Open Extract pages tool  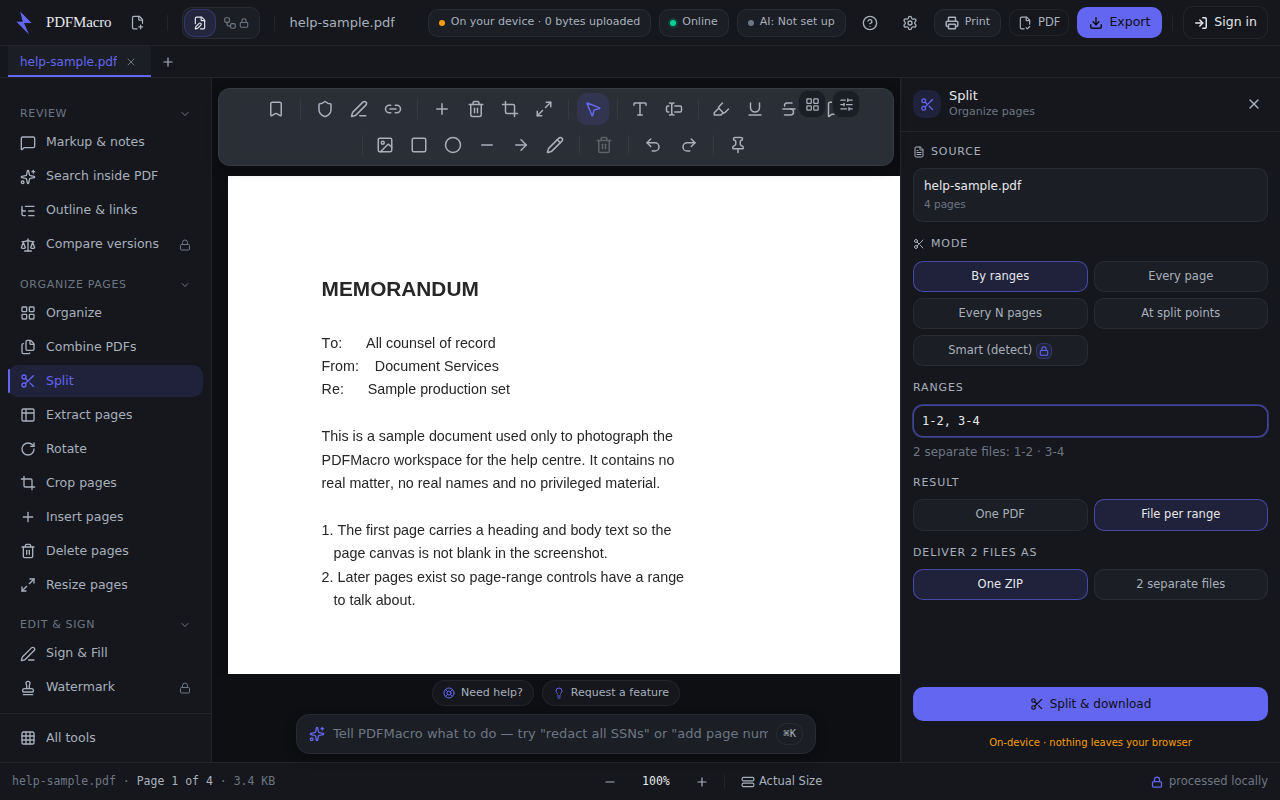pyautogui.click(x=105, y=415)
